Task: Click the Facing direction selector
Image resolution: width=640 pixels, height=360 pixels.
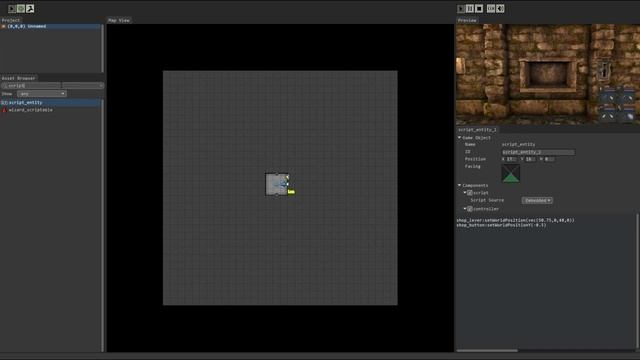Action: [511, 173]
